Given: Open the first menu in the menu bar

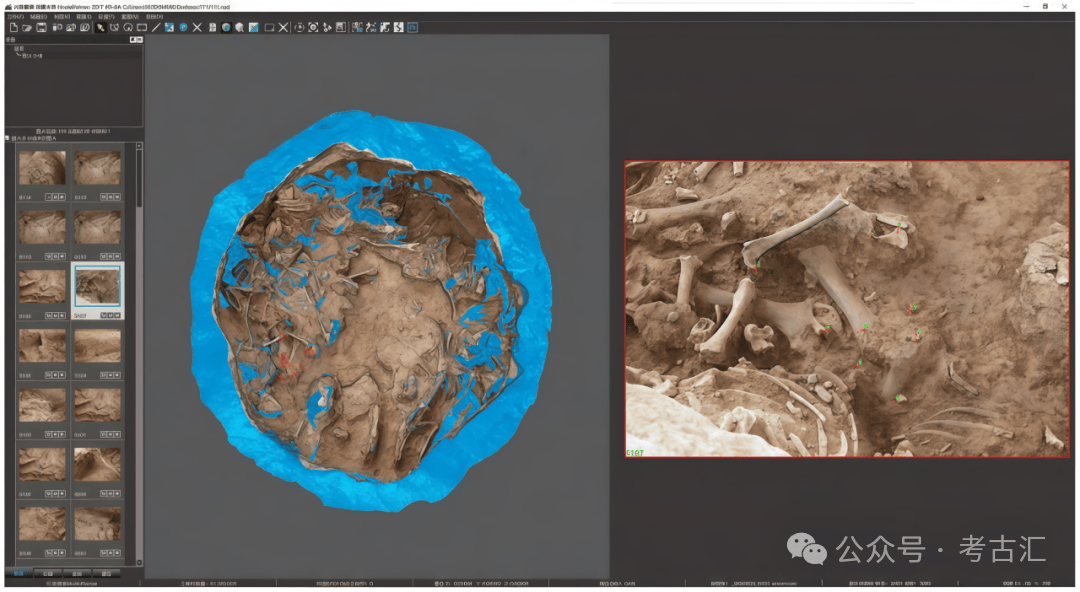Looking at the screenshot, I should point(15,16).
